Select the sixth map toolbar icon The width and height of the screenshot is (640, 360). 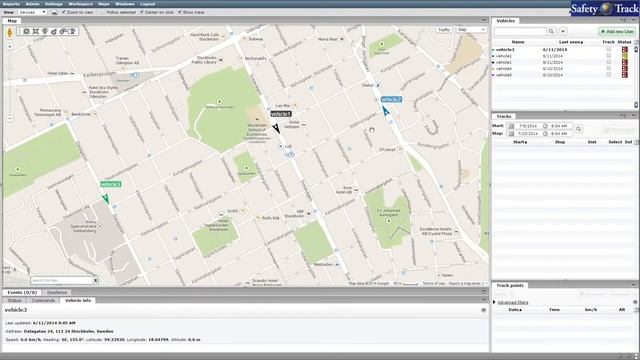pos(73,31)
